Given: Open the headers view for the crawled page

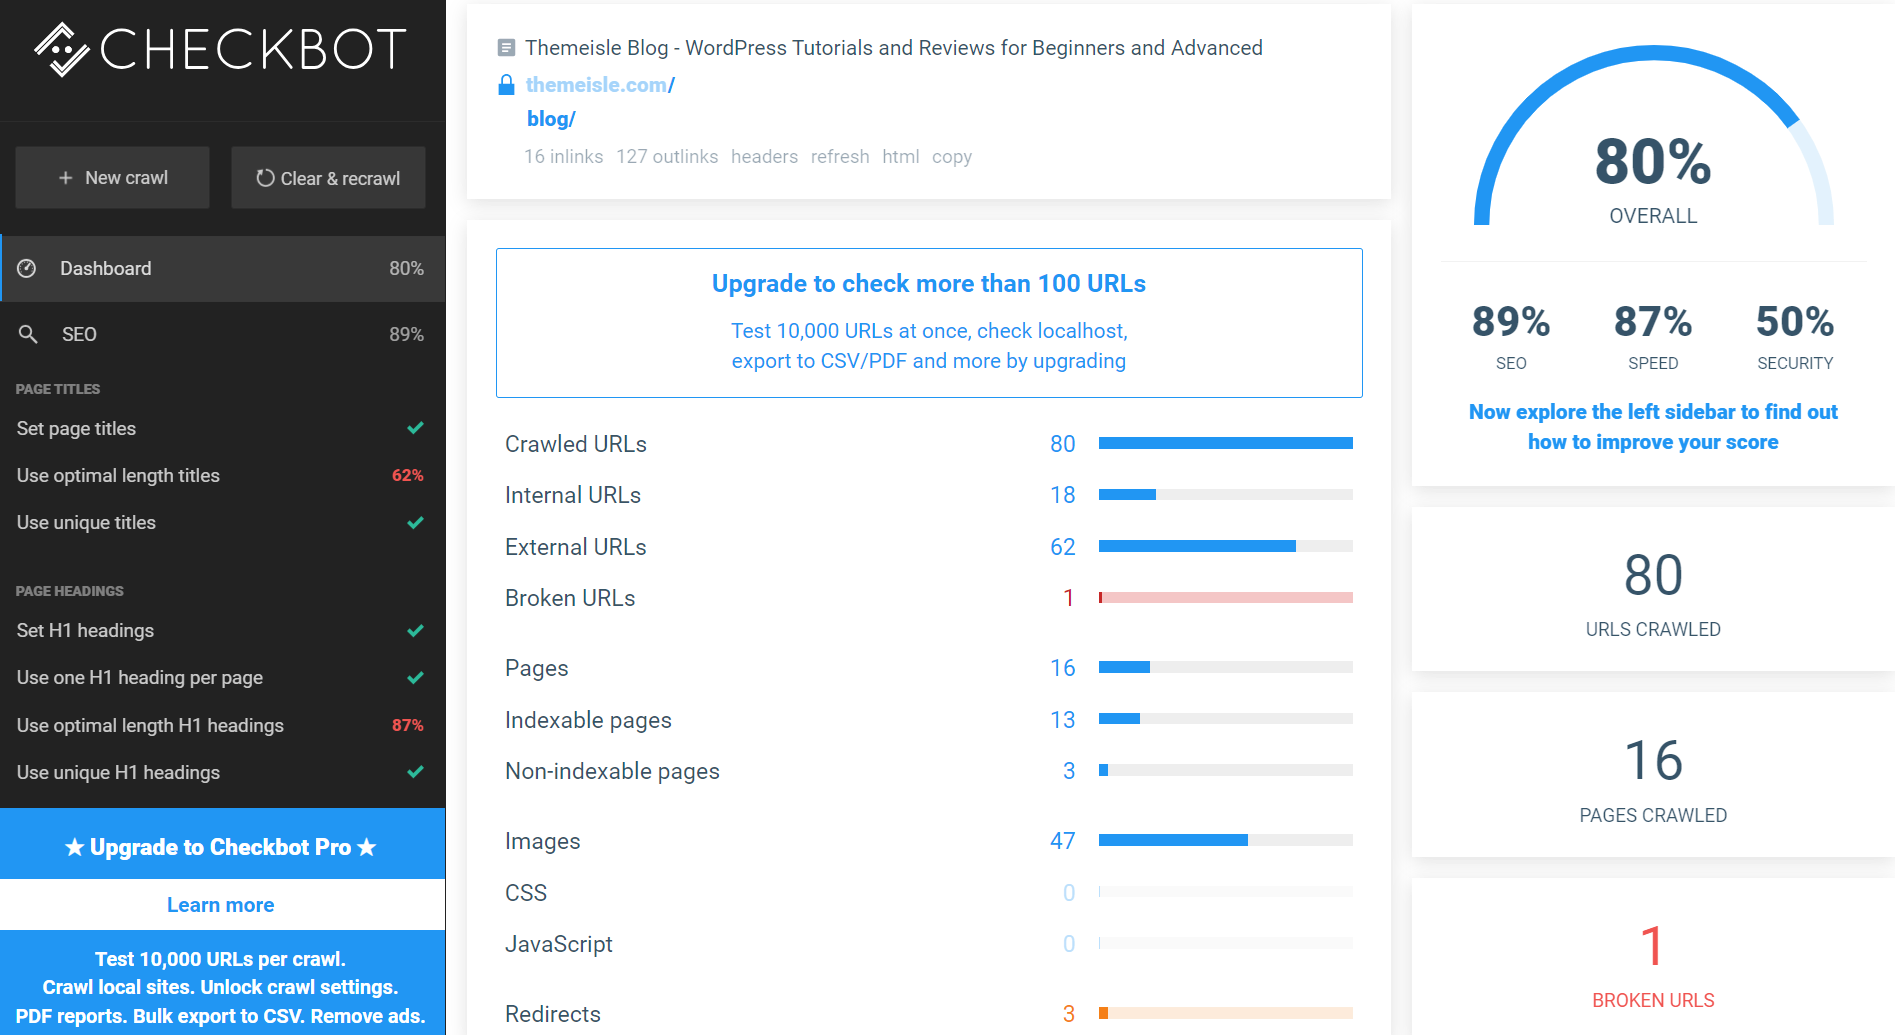Looking at the screenshot, I should (x=764, y=156).
